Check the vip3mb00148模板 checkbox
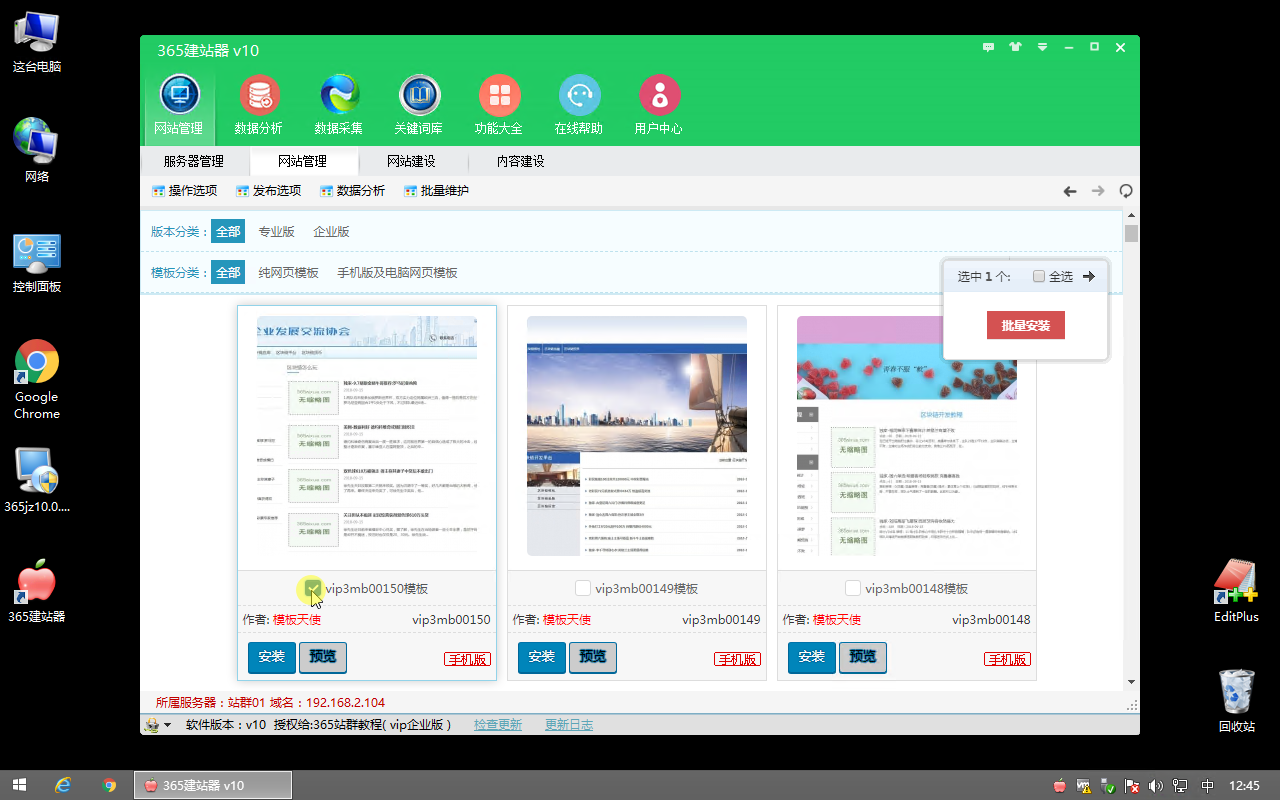Viewport: 1280px width, 800px height. [853, 588]
